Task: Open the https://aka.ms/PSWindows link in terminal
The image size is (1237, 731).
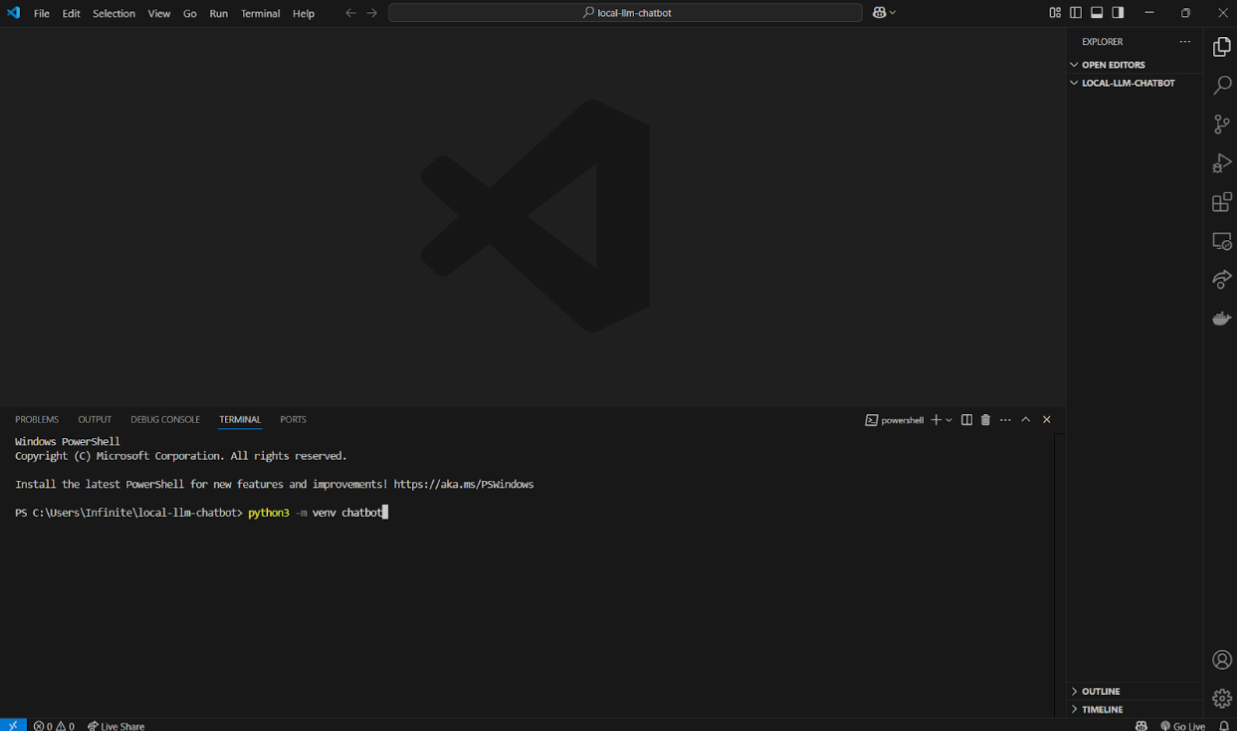Action: click(464, 484)
